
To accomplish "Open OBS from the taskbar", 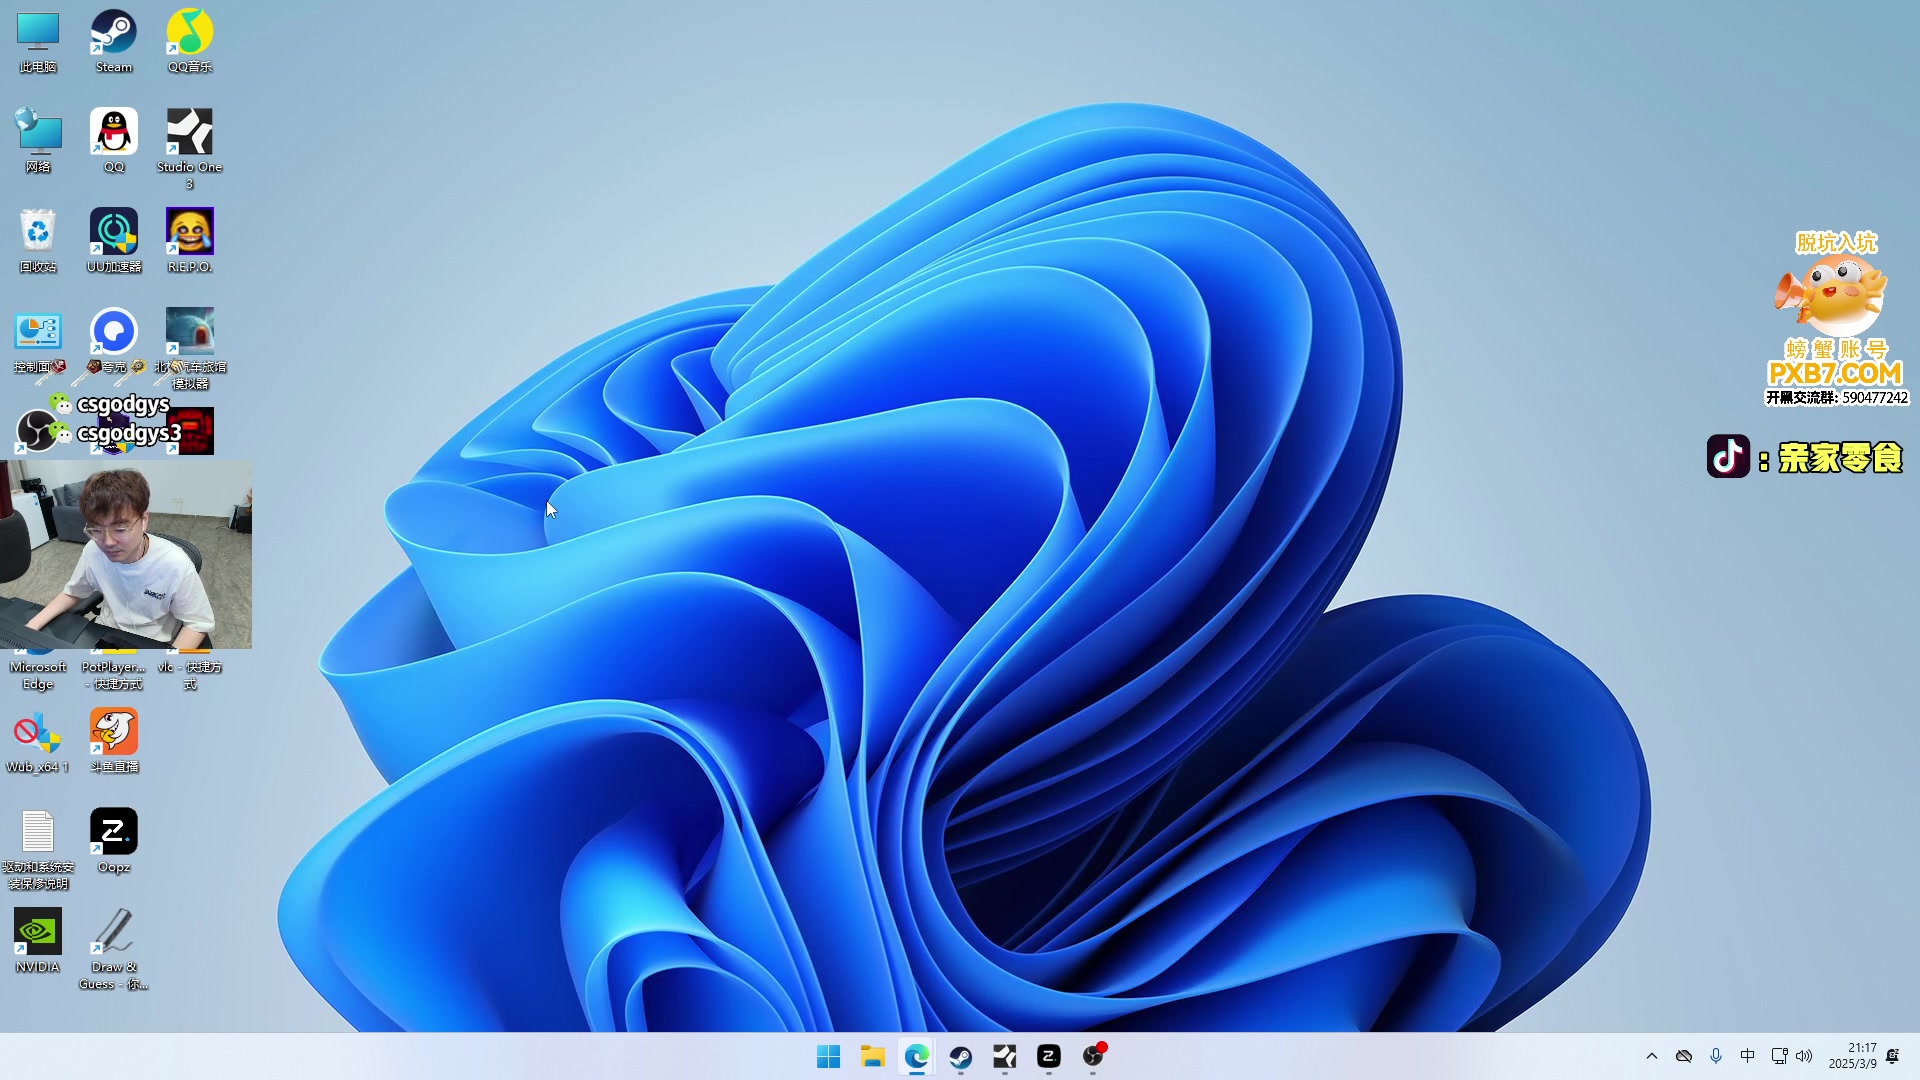I will (1093, 1056).
